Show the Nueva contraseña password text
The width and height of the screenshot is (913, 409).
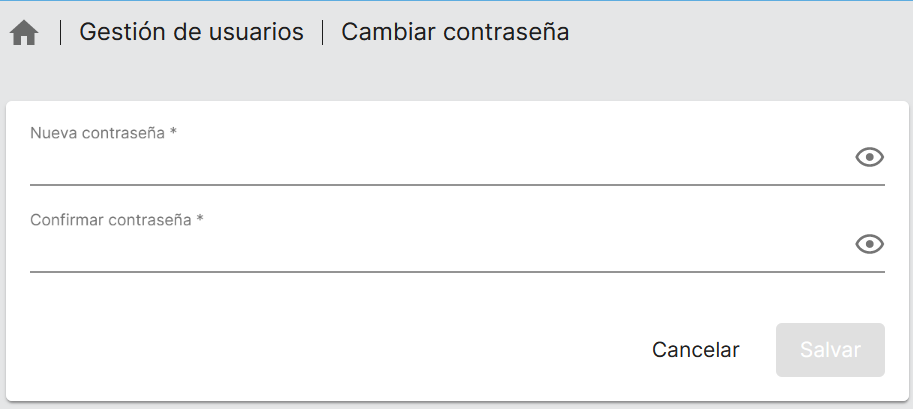click(870, 157)
